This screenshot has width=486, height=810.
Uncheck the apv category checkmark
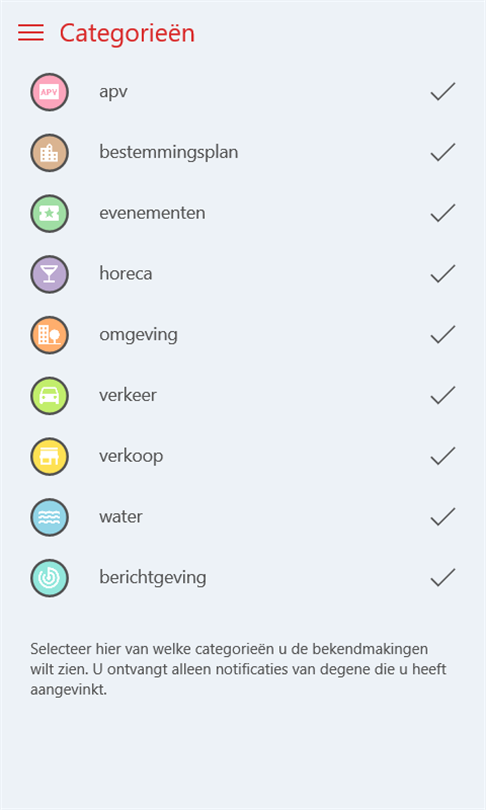tap(443, 91)
